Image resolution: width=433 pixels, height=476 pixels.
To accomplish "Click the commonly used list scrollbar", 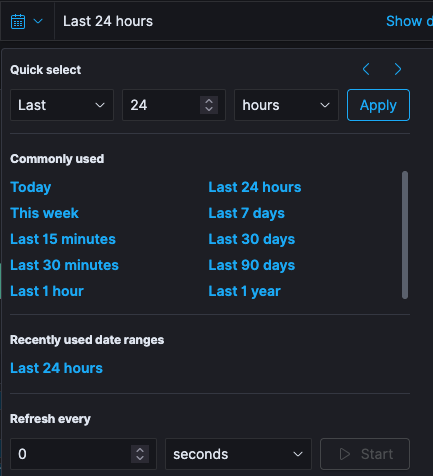I will tap(405, 235).
